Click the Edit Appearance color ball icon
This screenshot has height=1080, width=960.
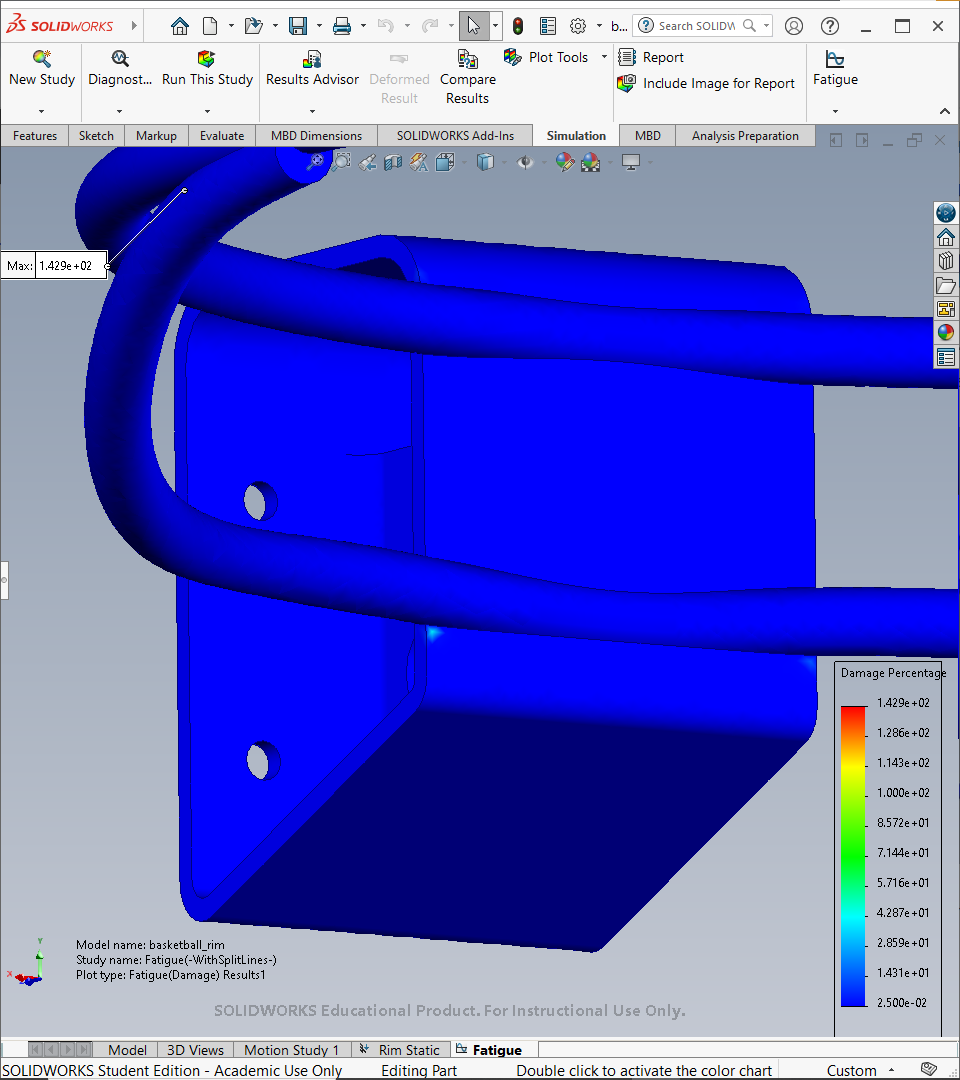[x=565, y=162]
